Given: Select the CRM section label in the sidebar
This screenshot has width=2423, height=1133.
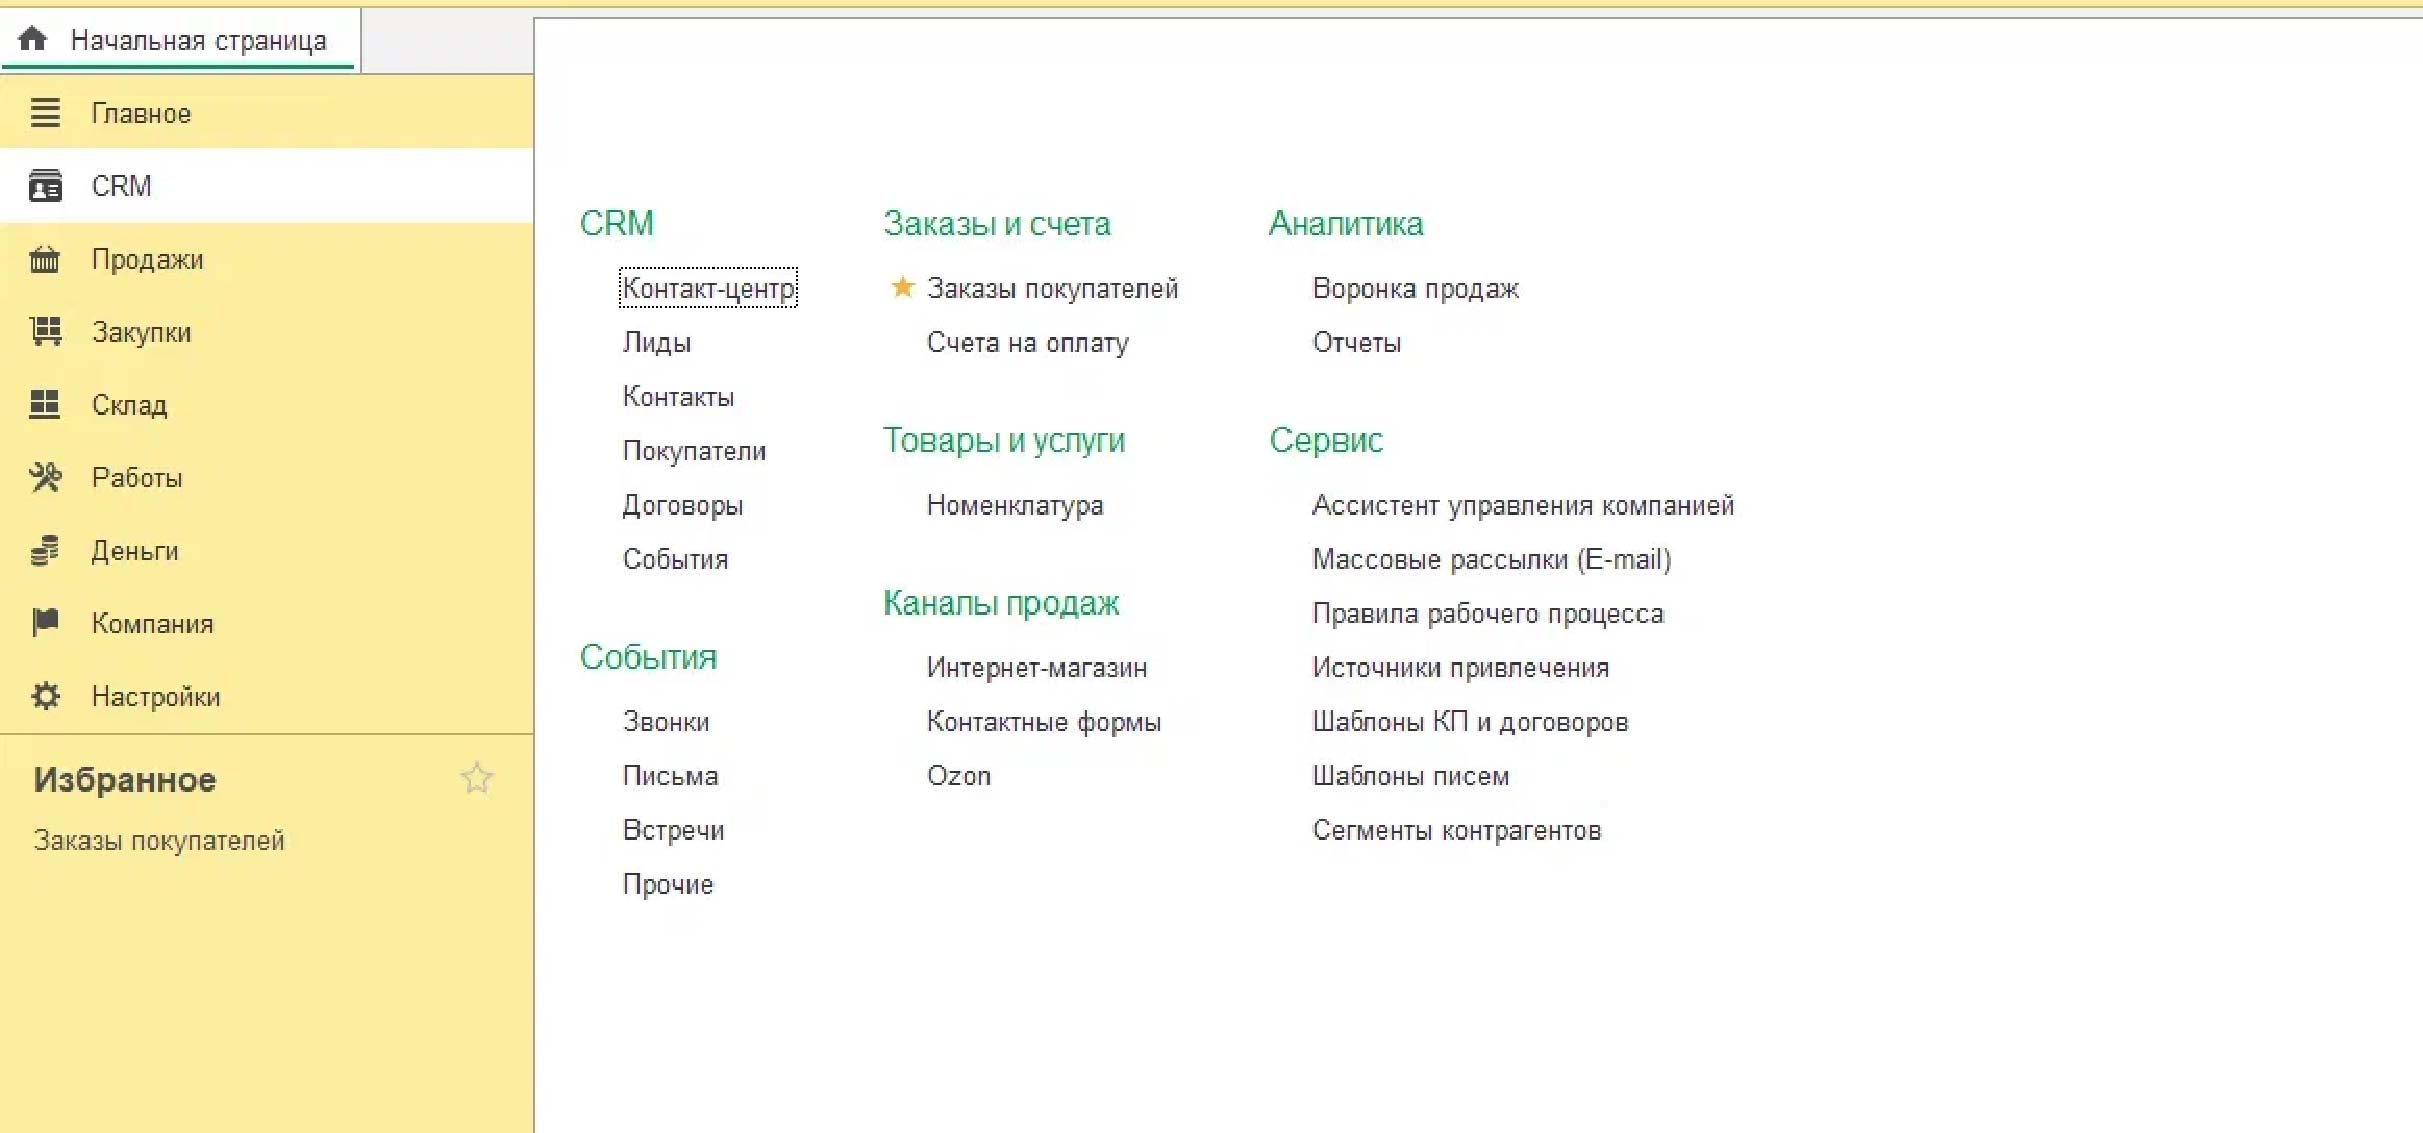Looking at the screenshot, I should (122, 186).
